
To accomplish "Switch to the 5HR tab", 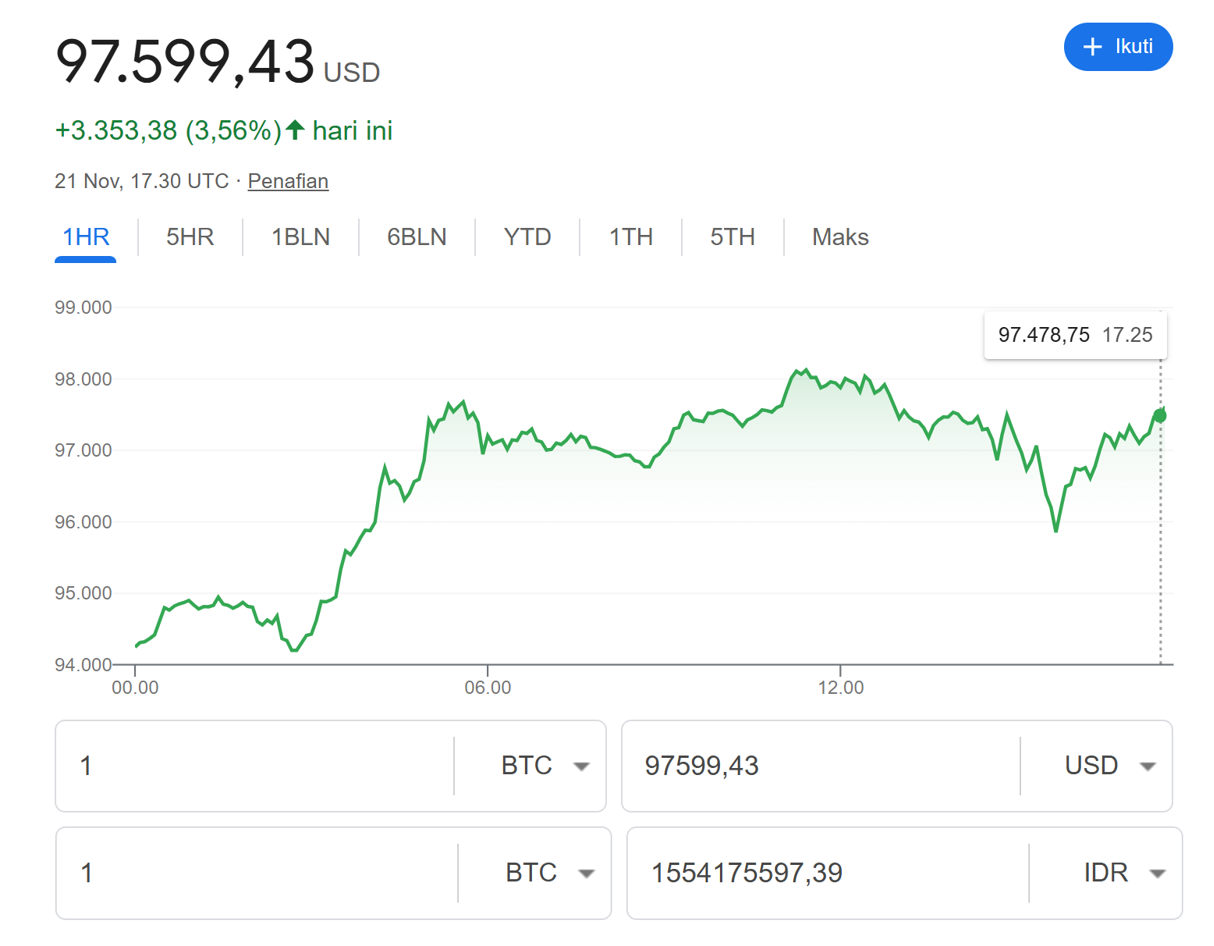I will tap(190, 237).
